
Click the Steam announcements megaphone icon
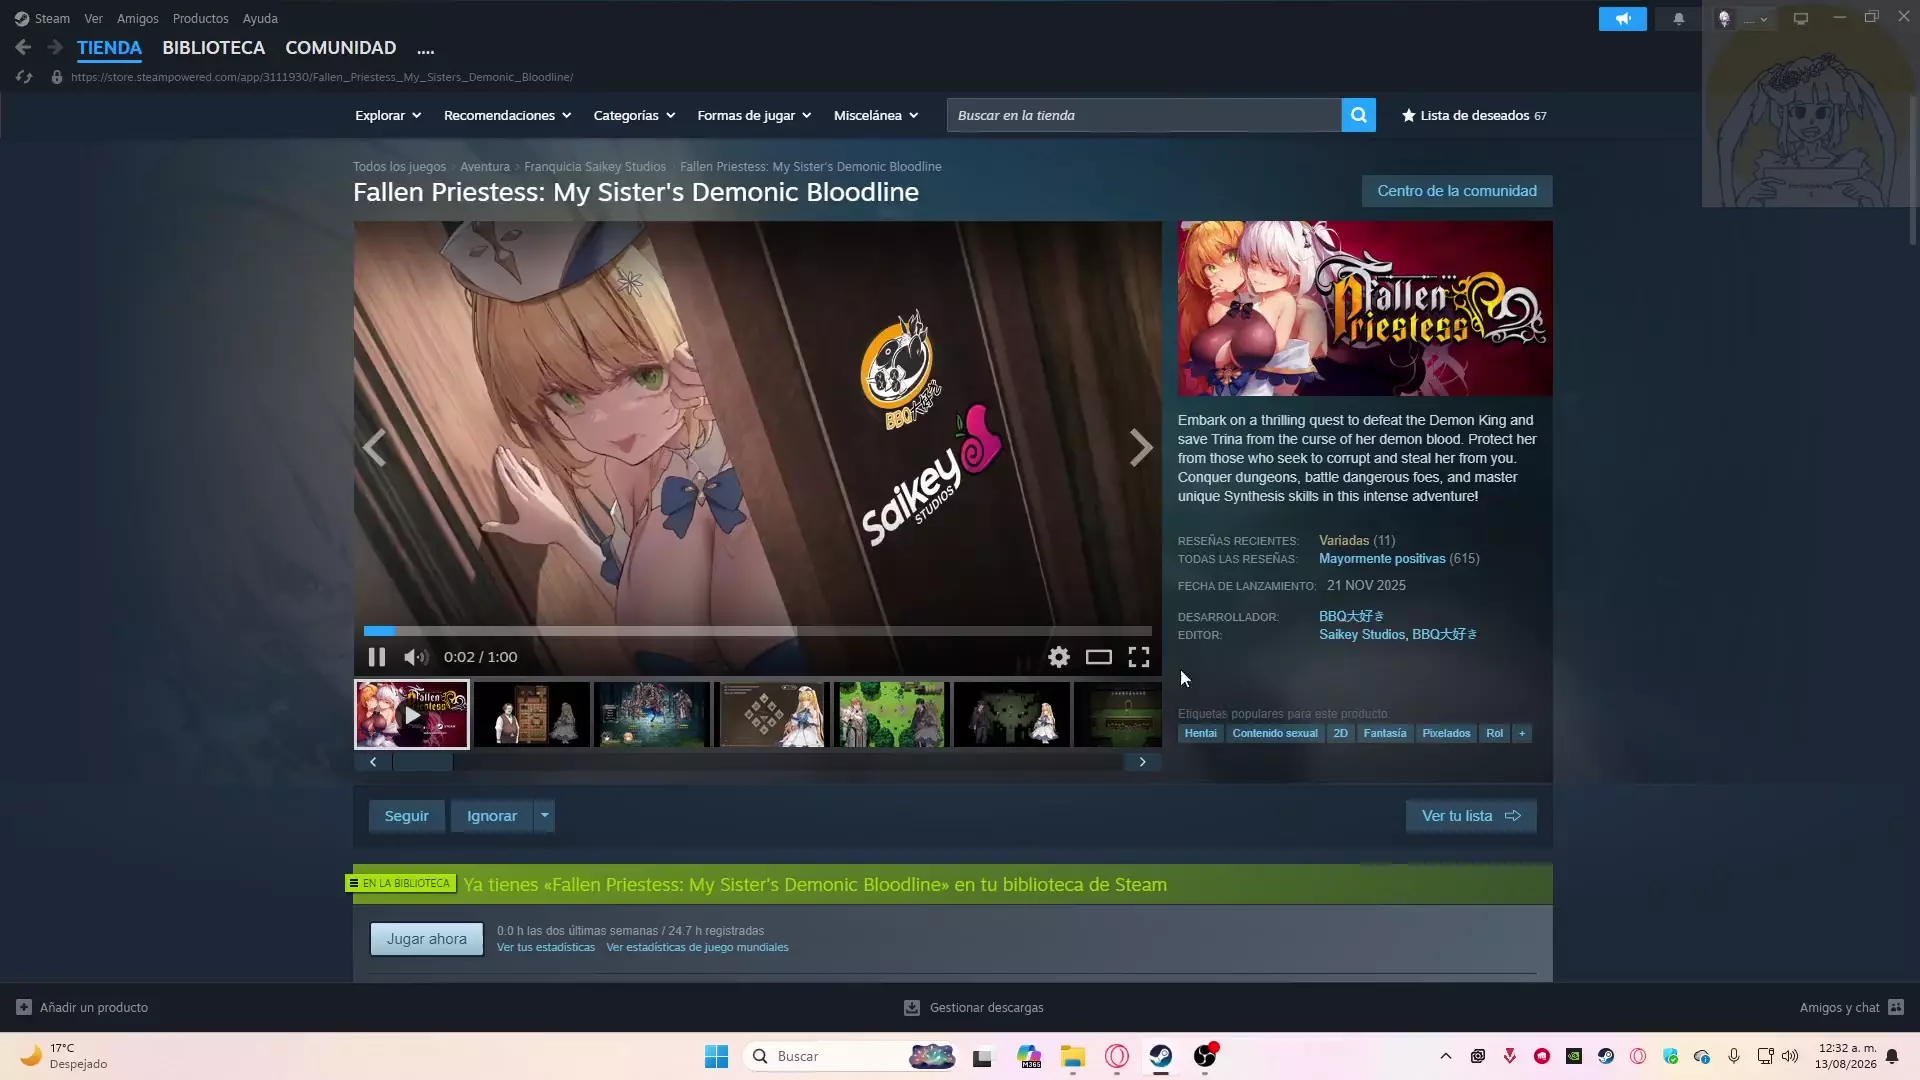[1622, 18]
